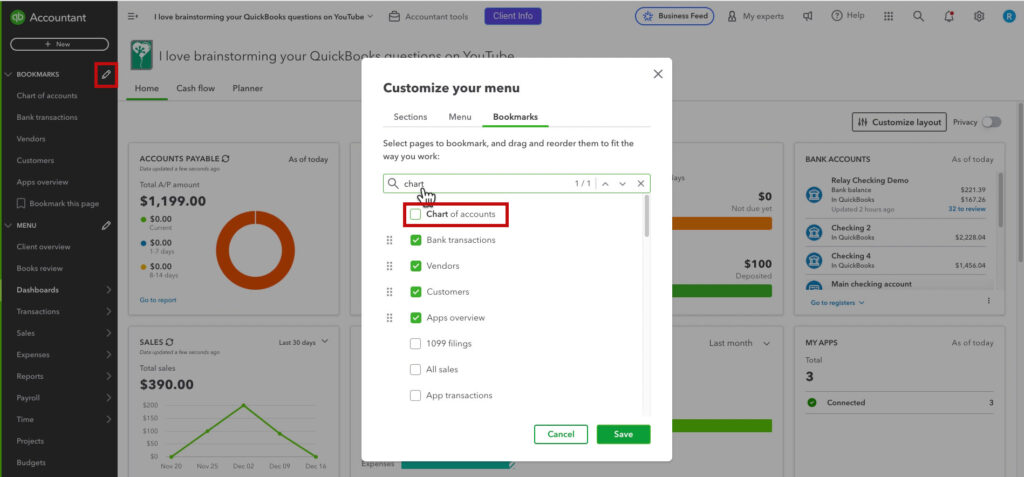Follow the 32 to review link
This screenshot has width=1024, height=477.
967,209
